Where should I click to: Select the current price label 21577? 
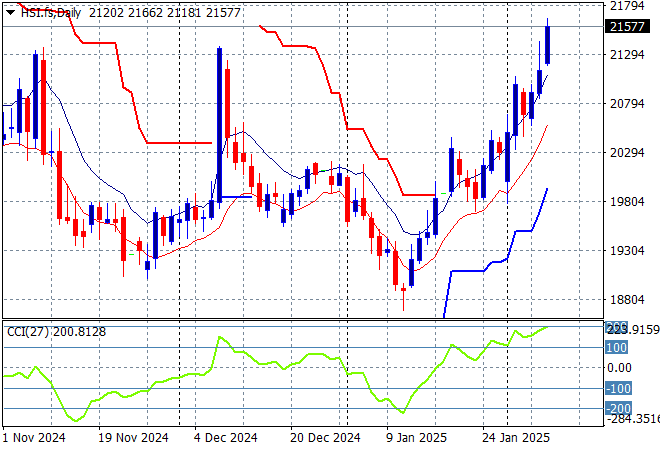(627, 27)
